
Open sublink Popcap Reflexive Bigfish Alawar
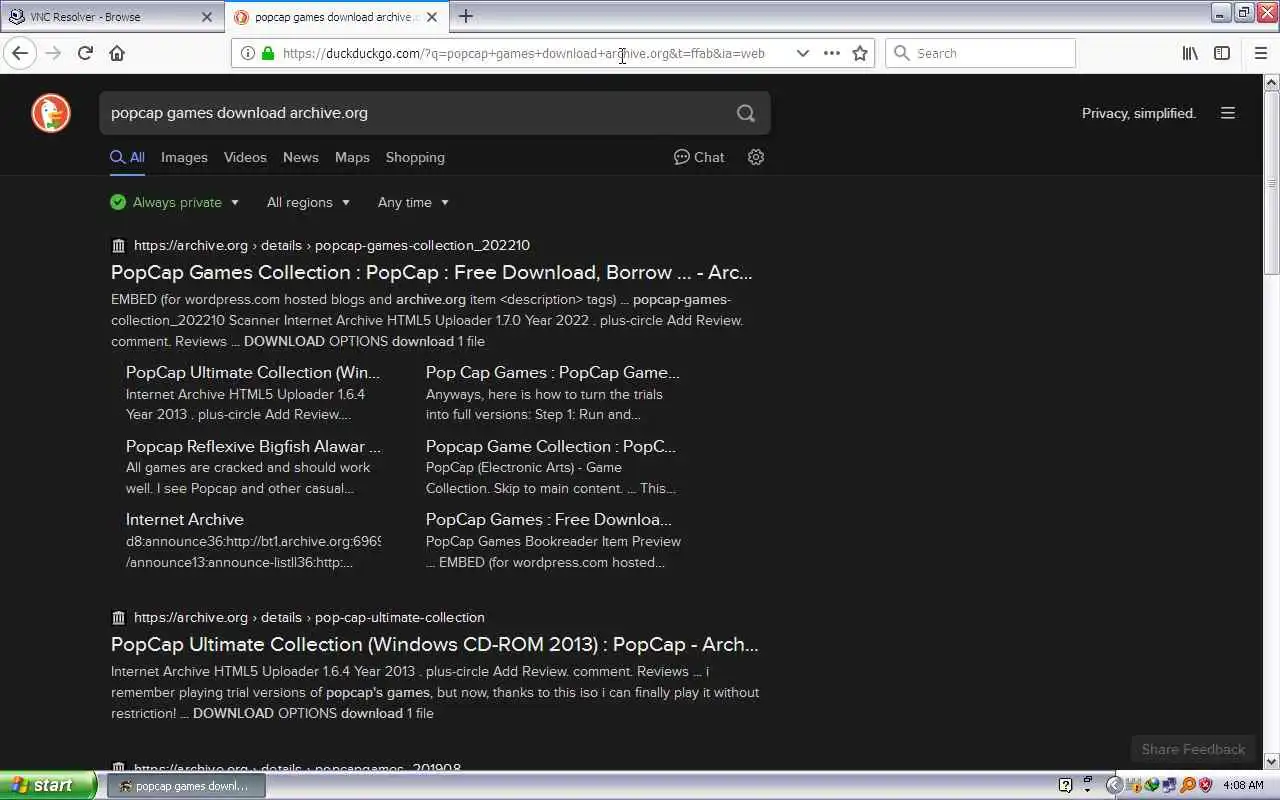point(253,446)
